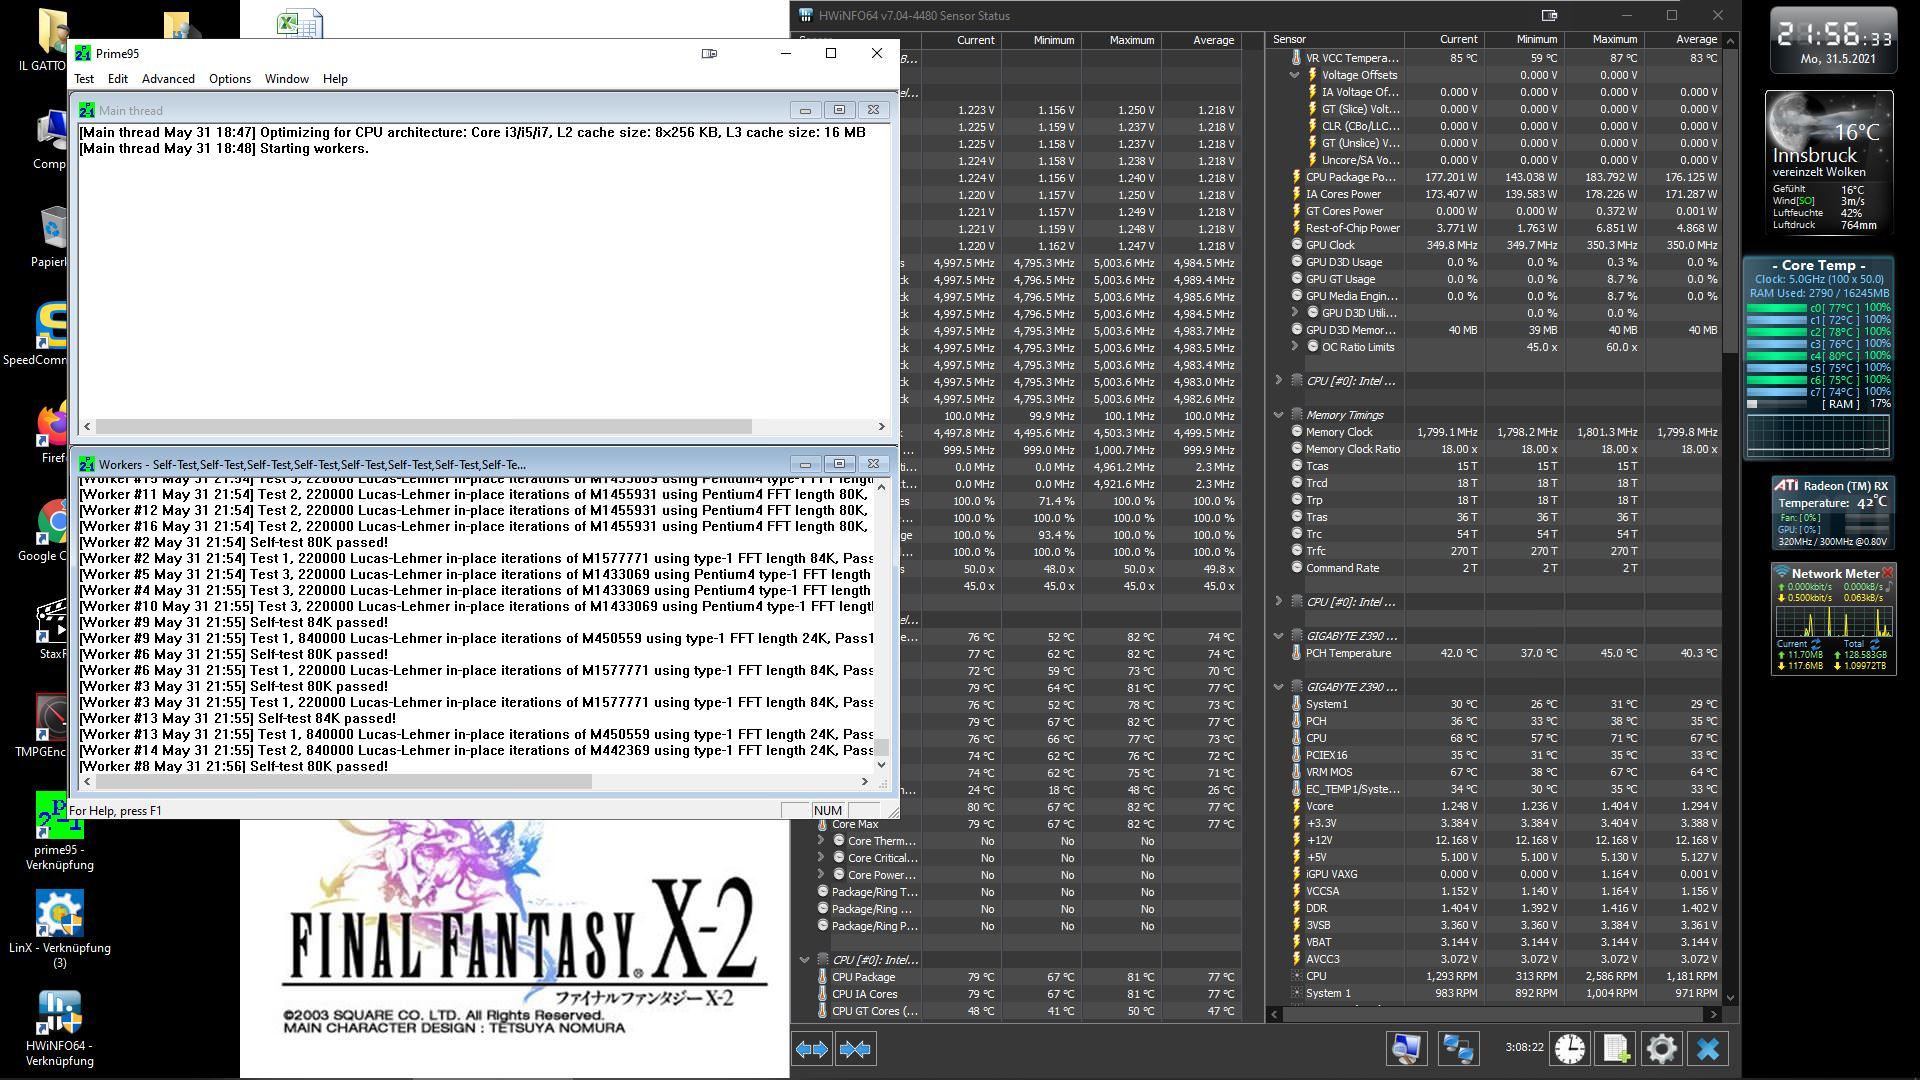Select Excel file icon on desktop
This screenshot has width=1920, height=1080.
pos(299,23)
